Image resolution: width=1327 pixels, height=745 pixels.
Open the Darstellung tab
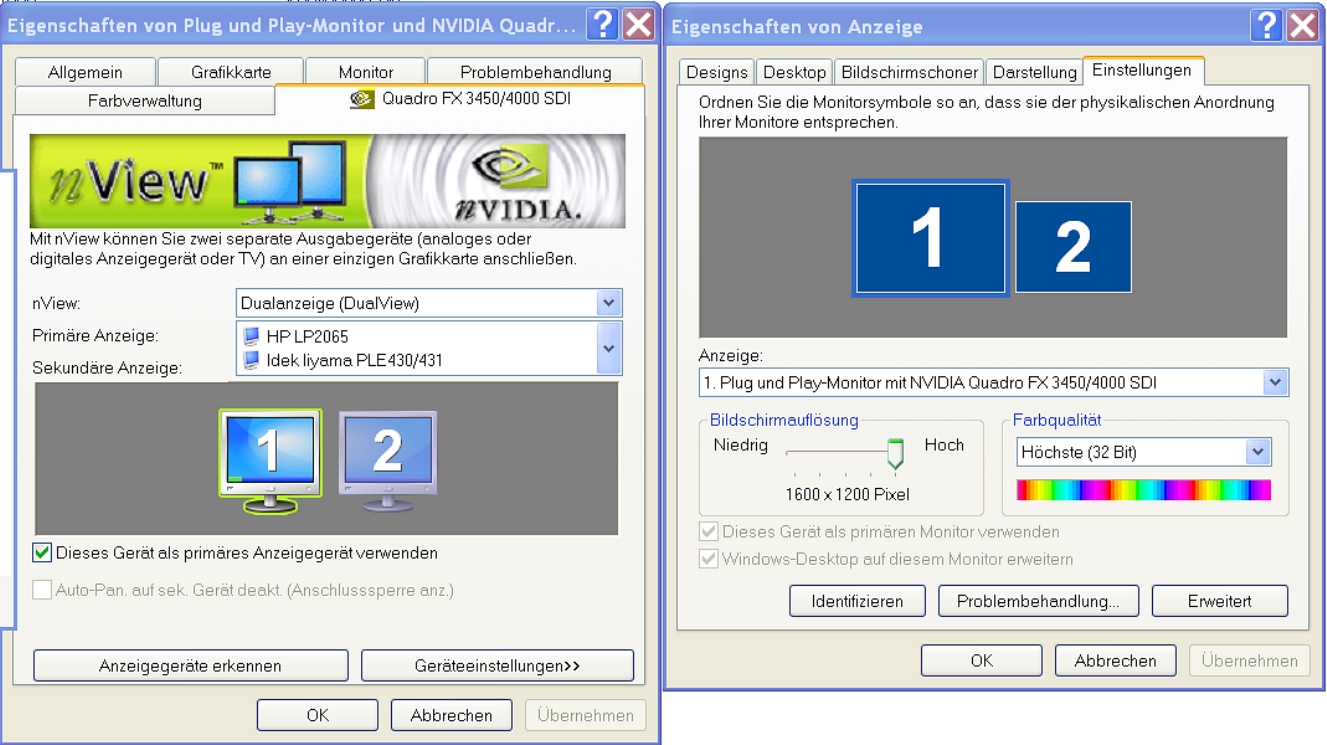point(1034,72)
